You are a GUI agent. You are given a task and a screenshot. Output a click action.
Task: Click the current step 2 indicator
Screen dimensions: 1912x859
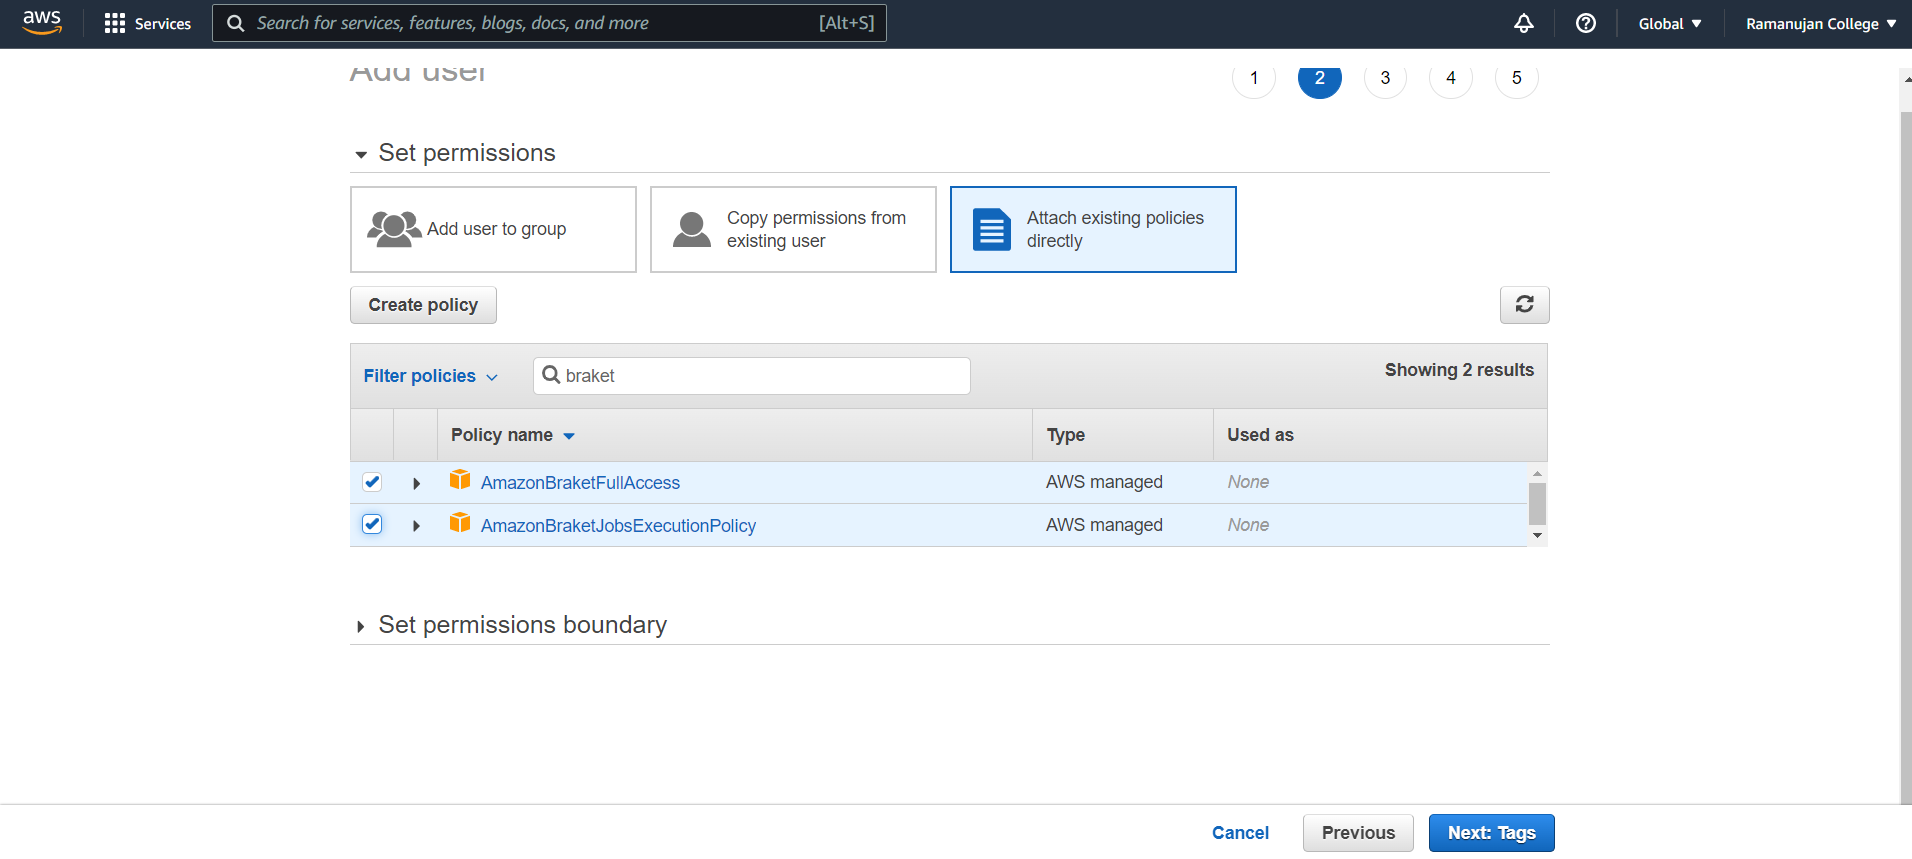(x=1320, y=78)
